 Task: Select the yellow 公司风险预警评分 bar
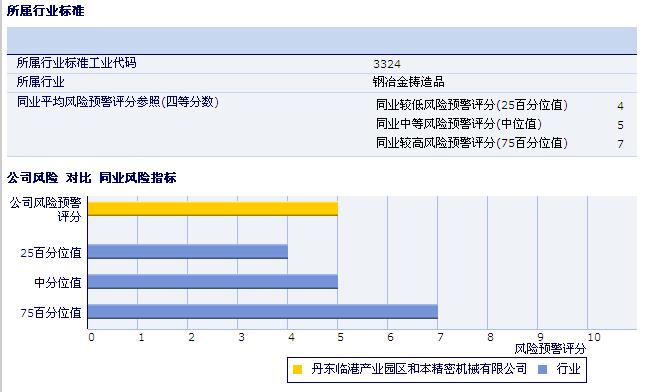pyautogui.click(x=213, y=209)
